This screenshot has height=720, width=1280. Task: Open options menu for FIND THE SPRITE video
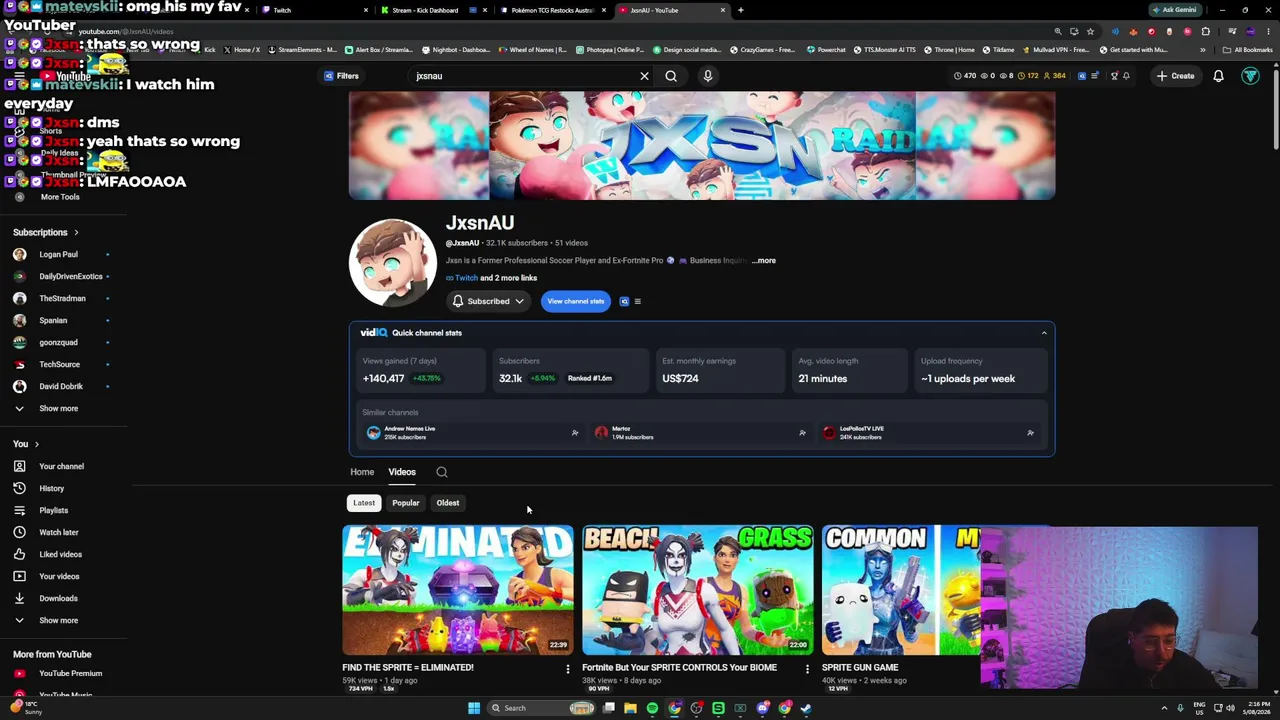tap(567, 669)
